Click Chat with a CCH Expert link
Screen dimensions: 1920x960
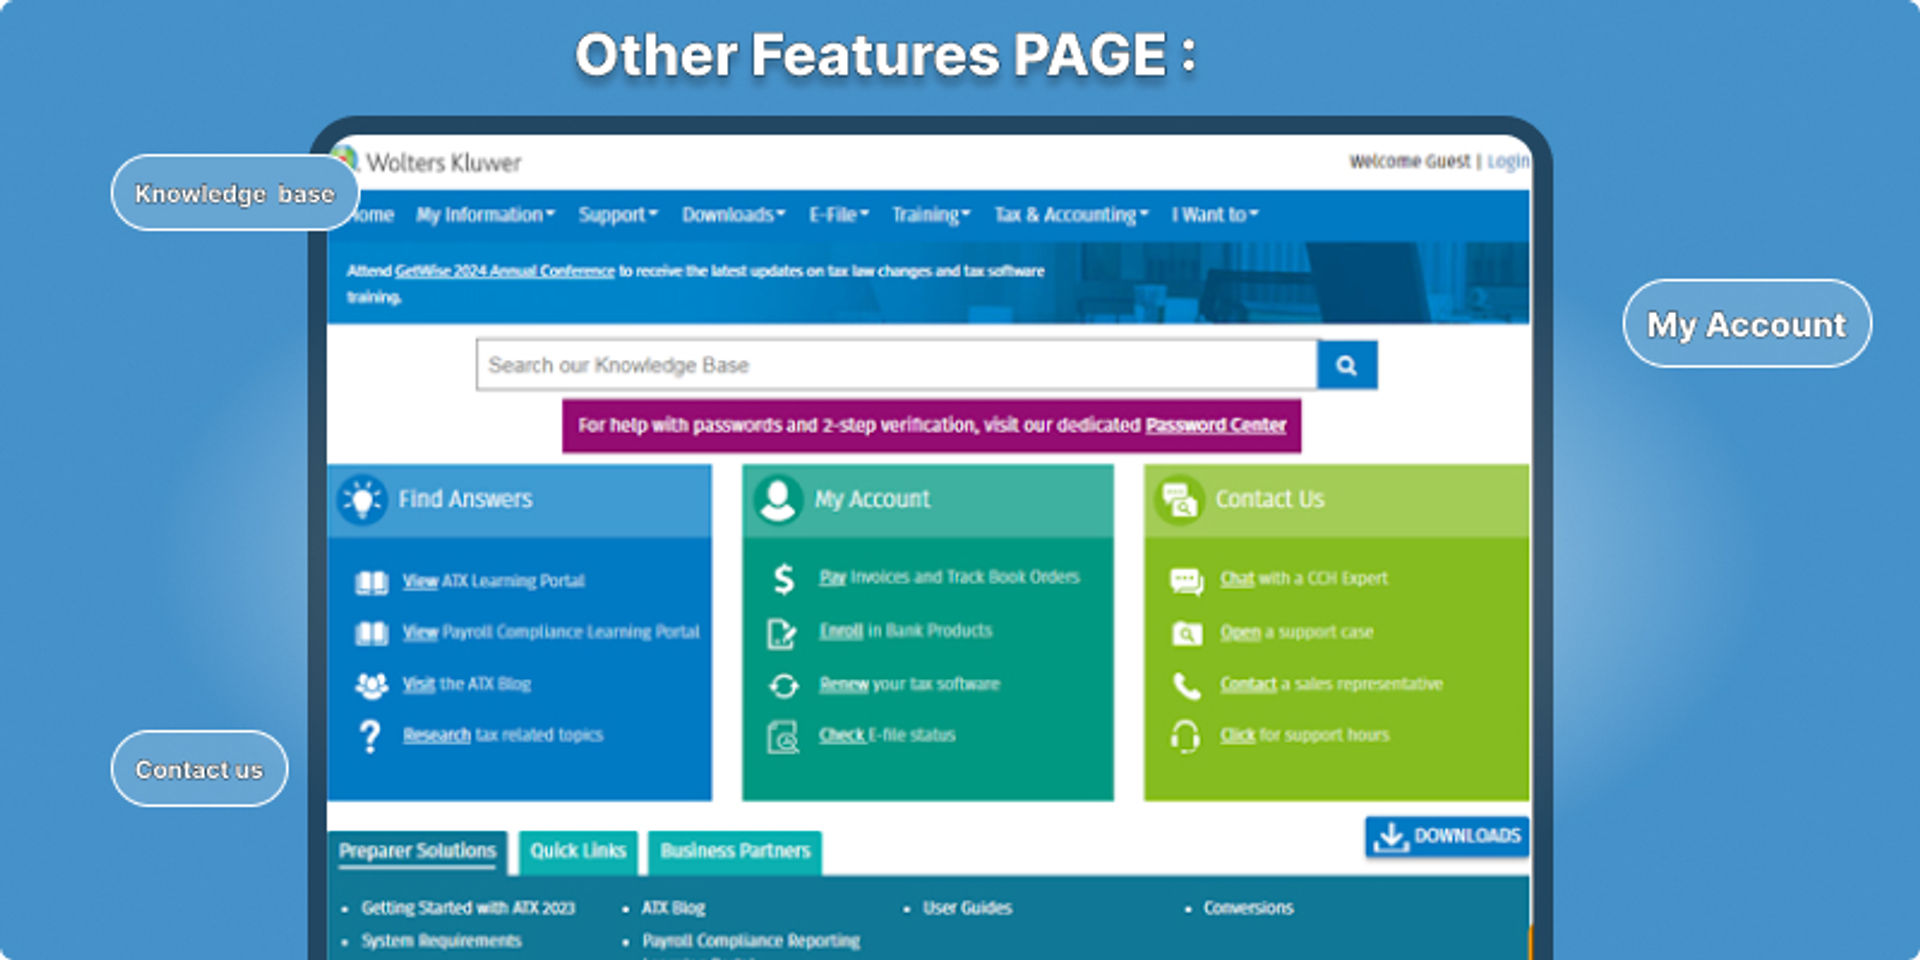coord(1304,579)
